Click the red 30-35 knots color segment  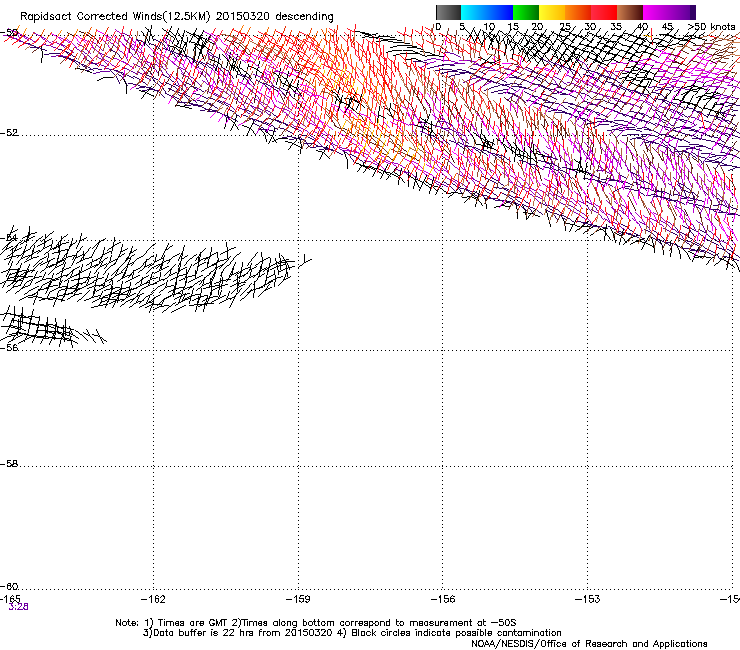(x=604, y=12)
